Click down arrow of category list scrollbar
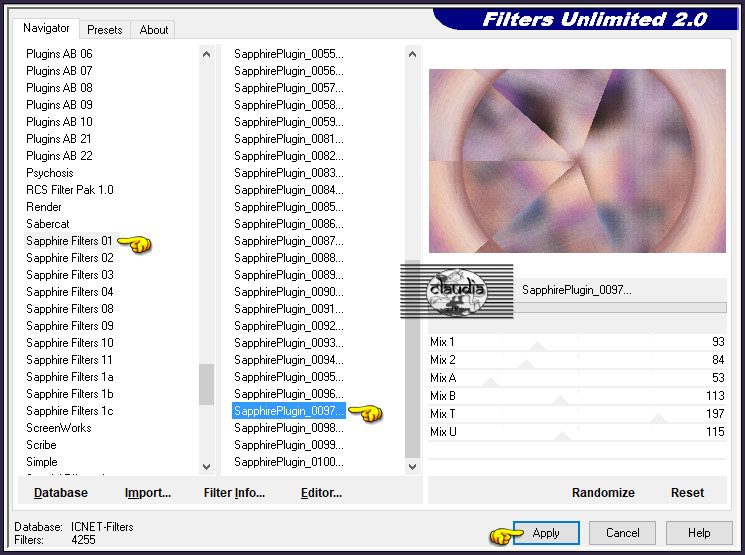The height and width of the screenshot is (555, 745). [206, 467]
